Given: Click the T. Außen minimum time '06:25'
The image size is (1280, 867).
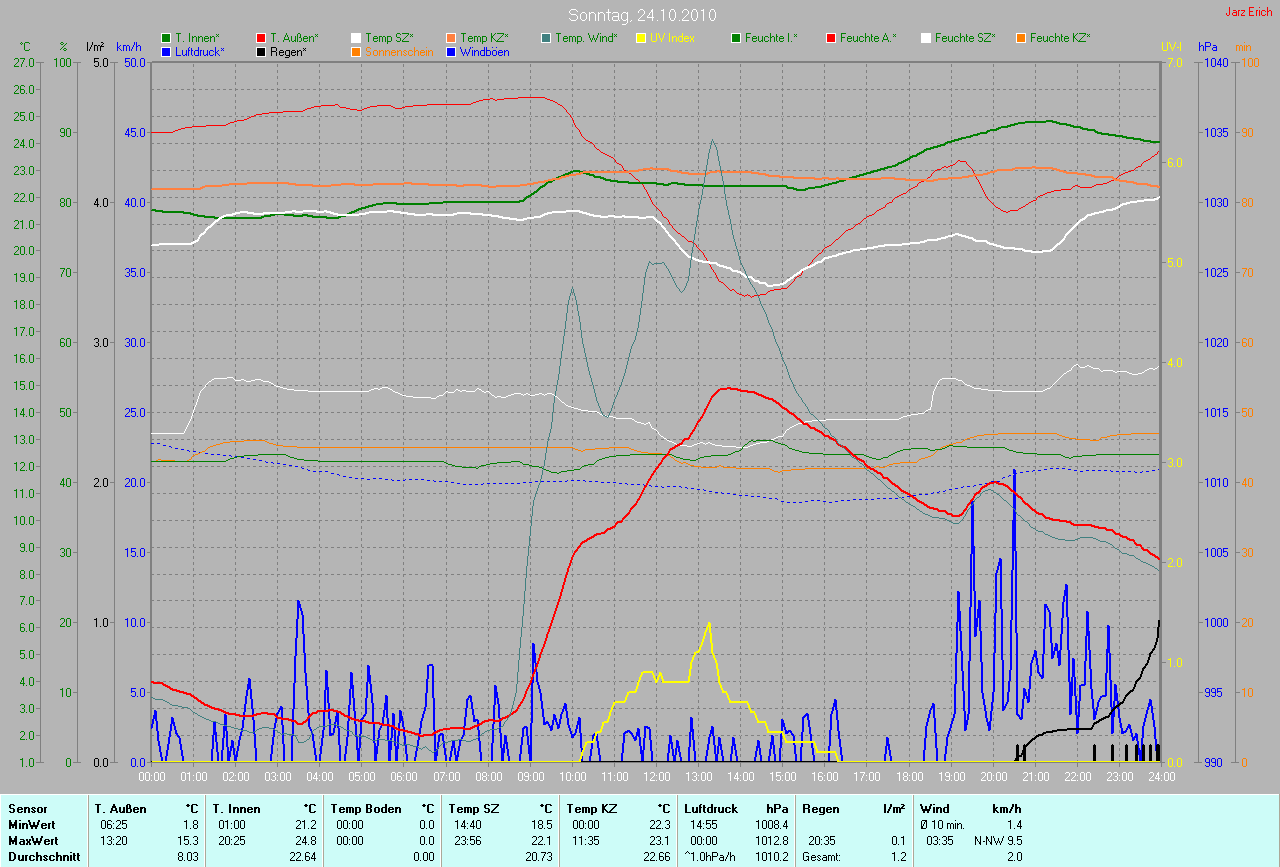Looking at the screenshot, I should [x=113, y=824].
